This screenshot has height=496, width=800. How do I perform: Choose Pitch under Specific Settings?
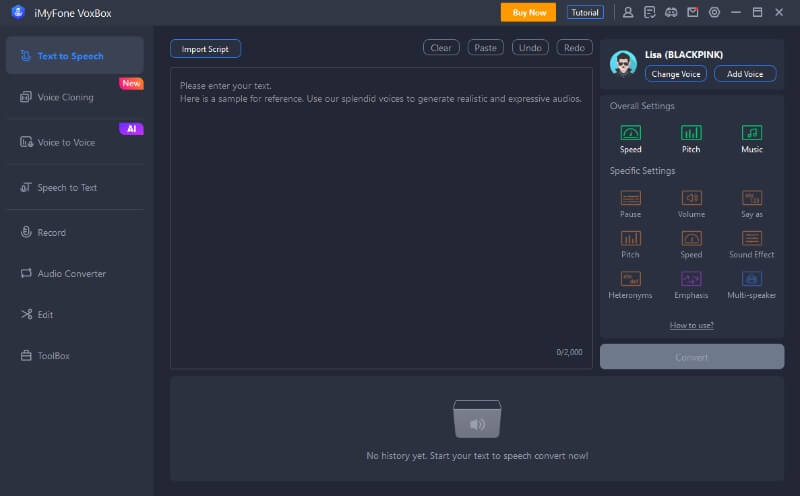pos(630,244)
